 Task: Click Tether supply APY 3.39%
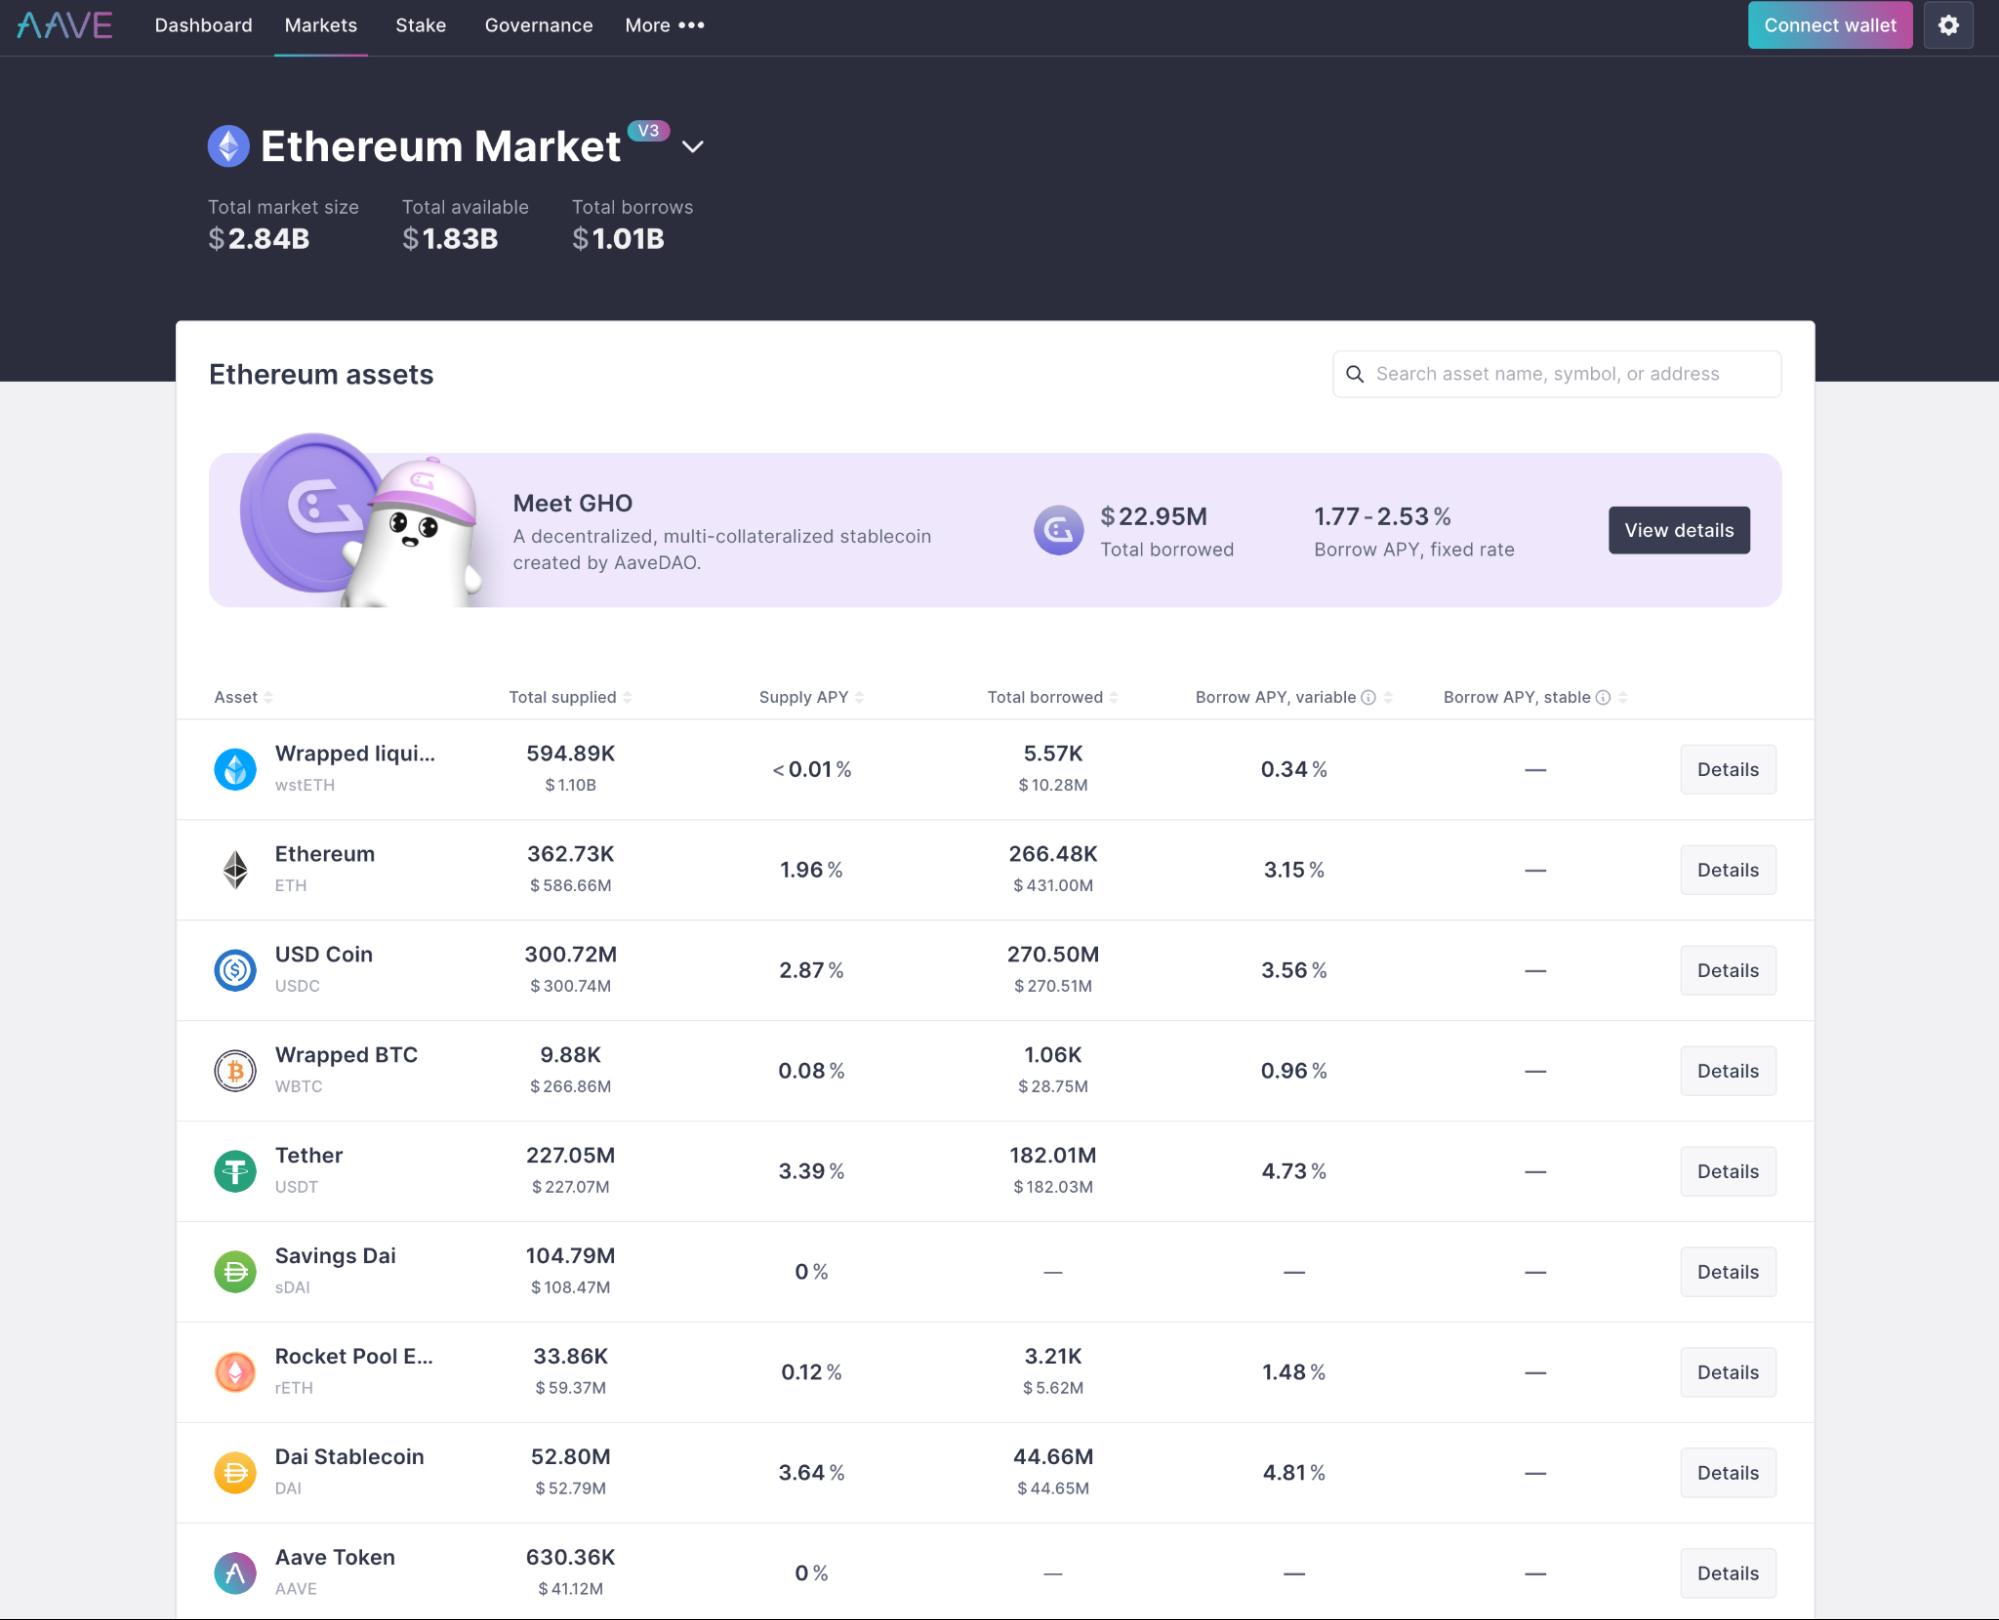[811, 1171]
